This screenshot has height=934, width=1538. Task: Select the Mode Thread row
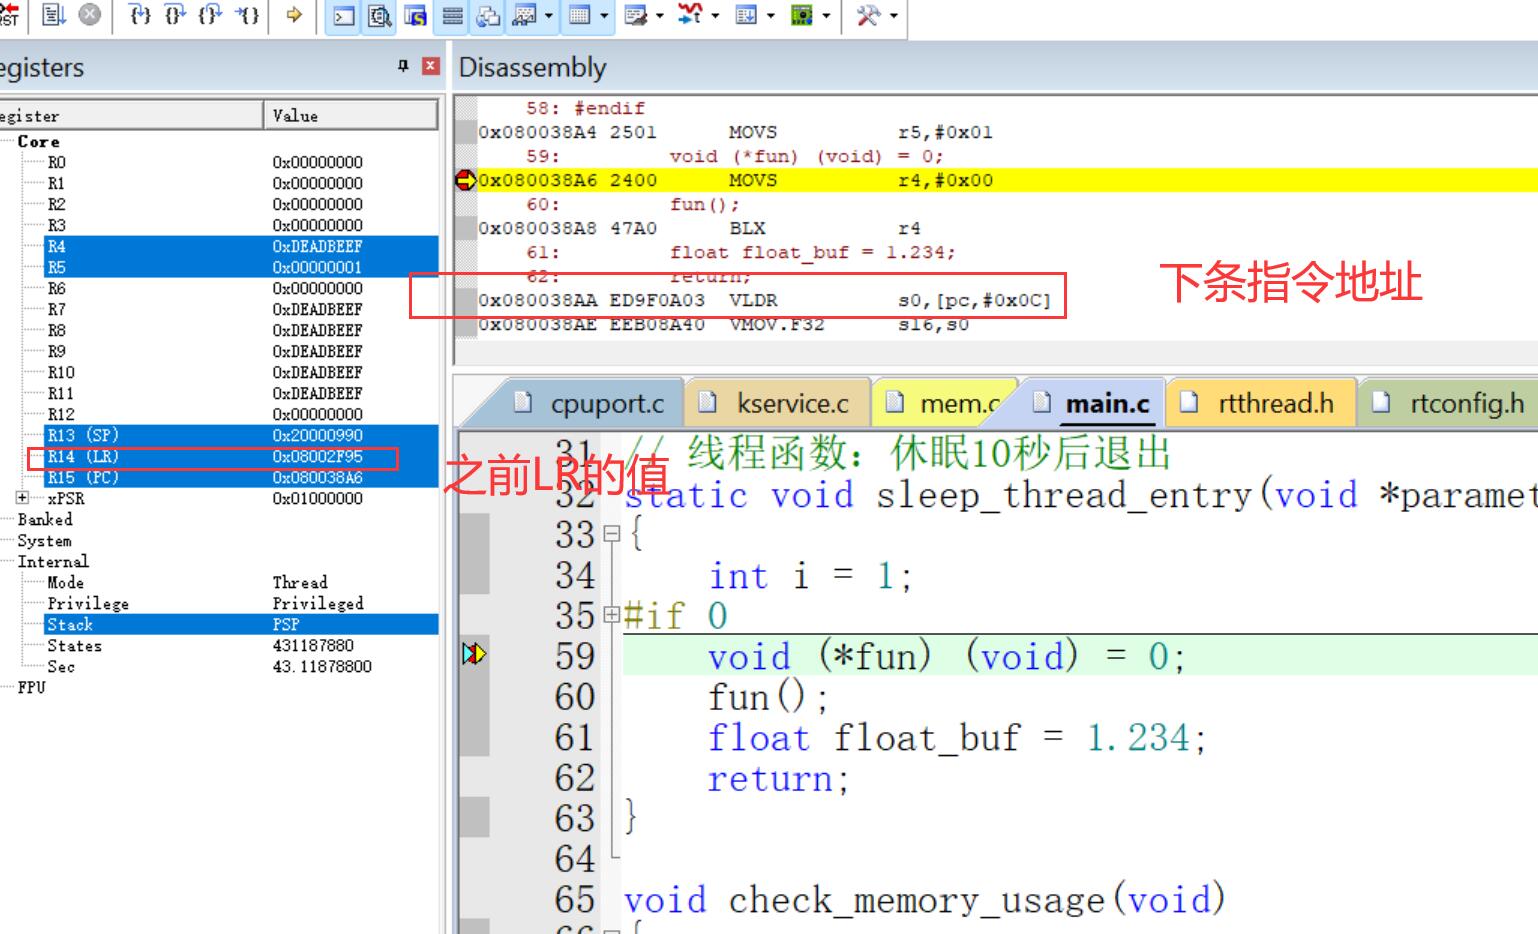coord(242,582)
